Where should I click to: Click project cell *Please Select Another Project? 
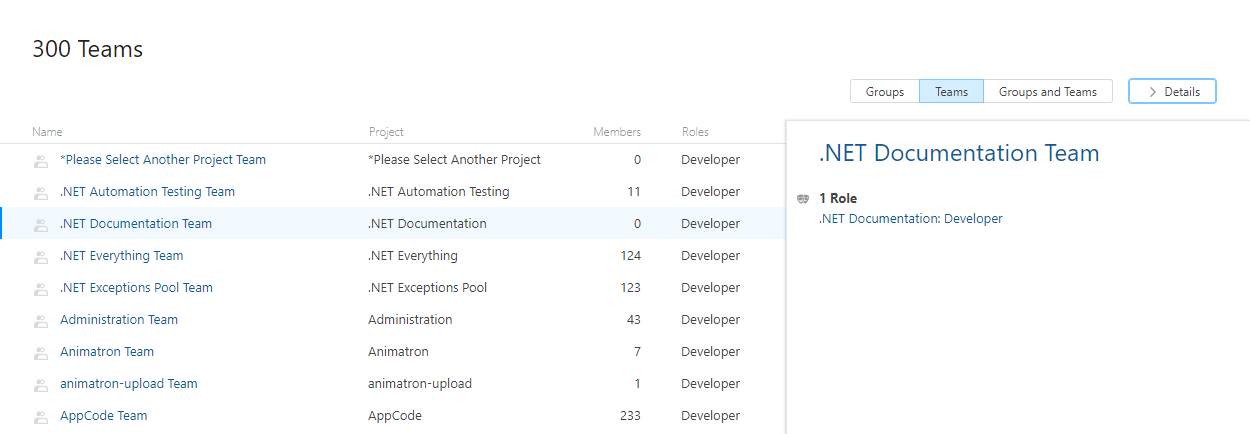454,160
